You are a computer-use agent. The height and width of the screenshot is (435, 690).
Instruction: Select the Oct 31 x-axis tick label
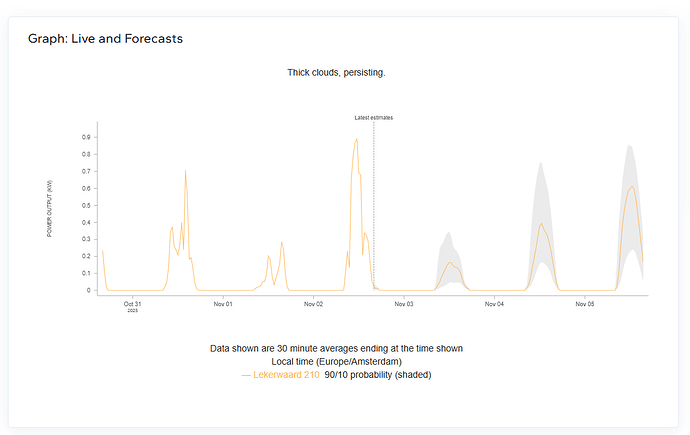click(x=133, y=304)
